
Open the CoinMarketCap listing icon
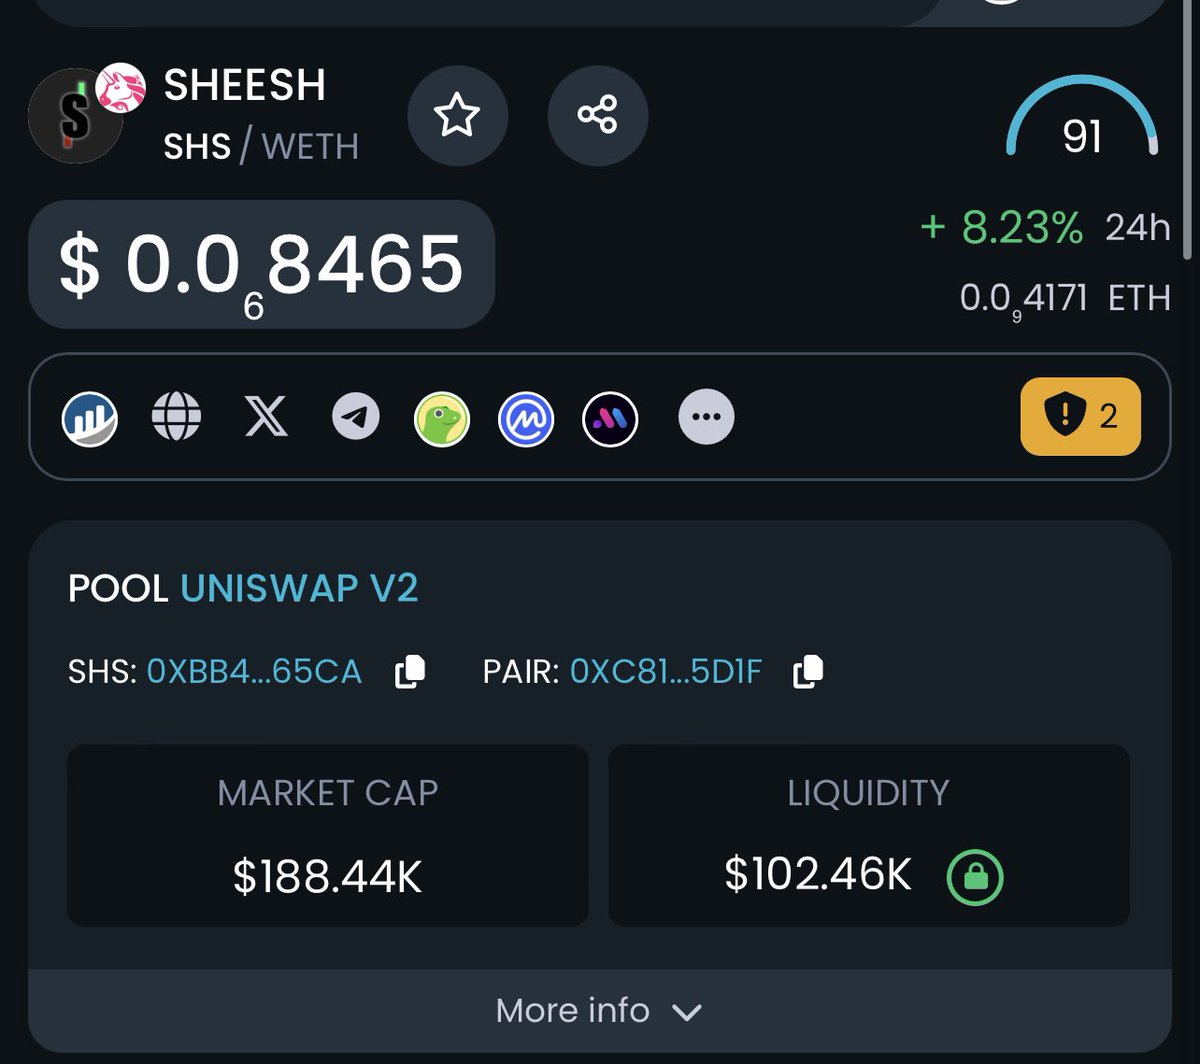526,417
